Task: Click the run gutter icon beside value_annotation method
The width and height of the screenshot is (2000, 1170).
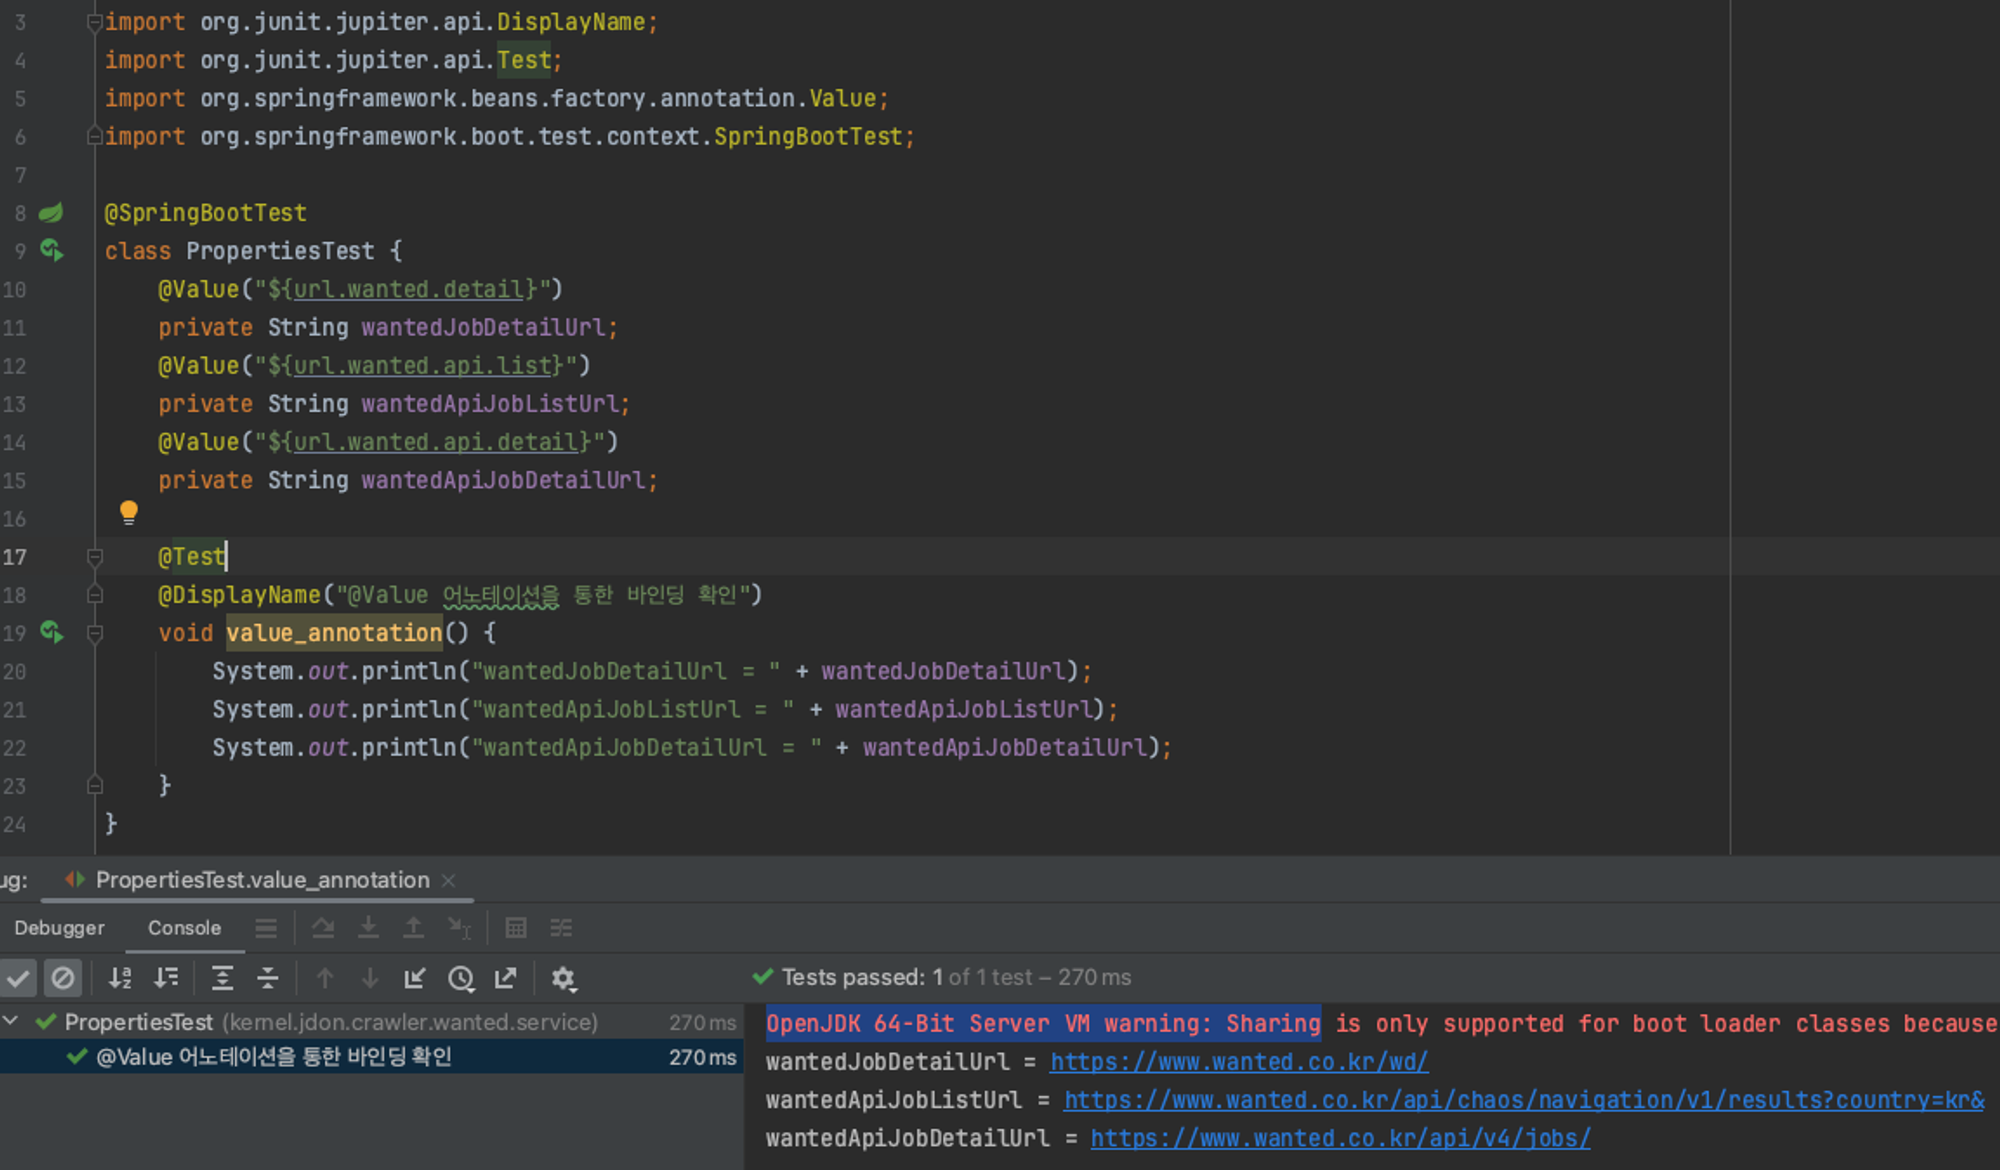Action: pyautogui.click(x=51, y=632)
